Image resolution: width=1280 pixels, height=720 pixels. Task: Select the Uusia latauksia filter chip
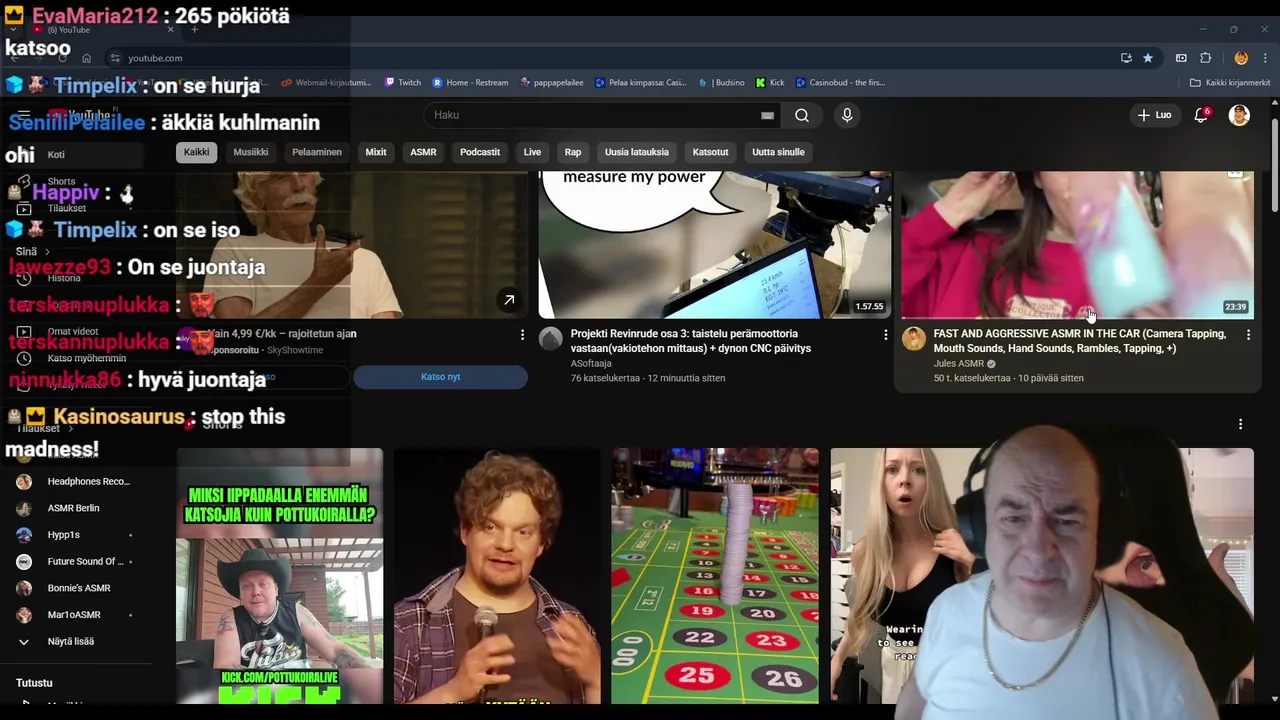tap(637, 152)
